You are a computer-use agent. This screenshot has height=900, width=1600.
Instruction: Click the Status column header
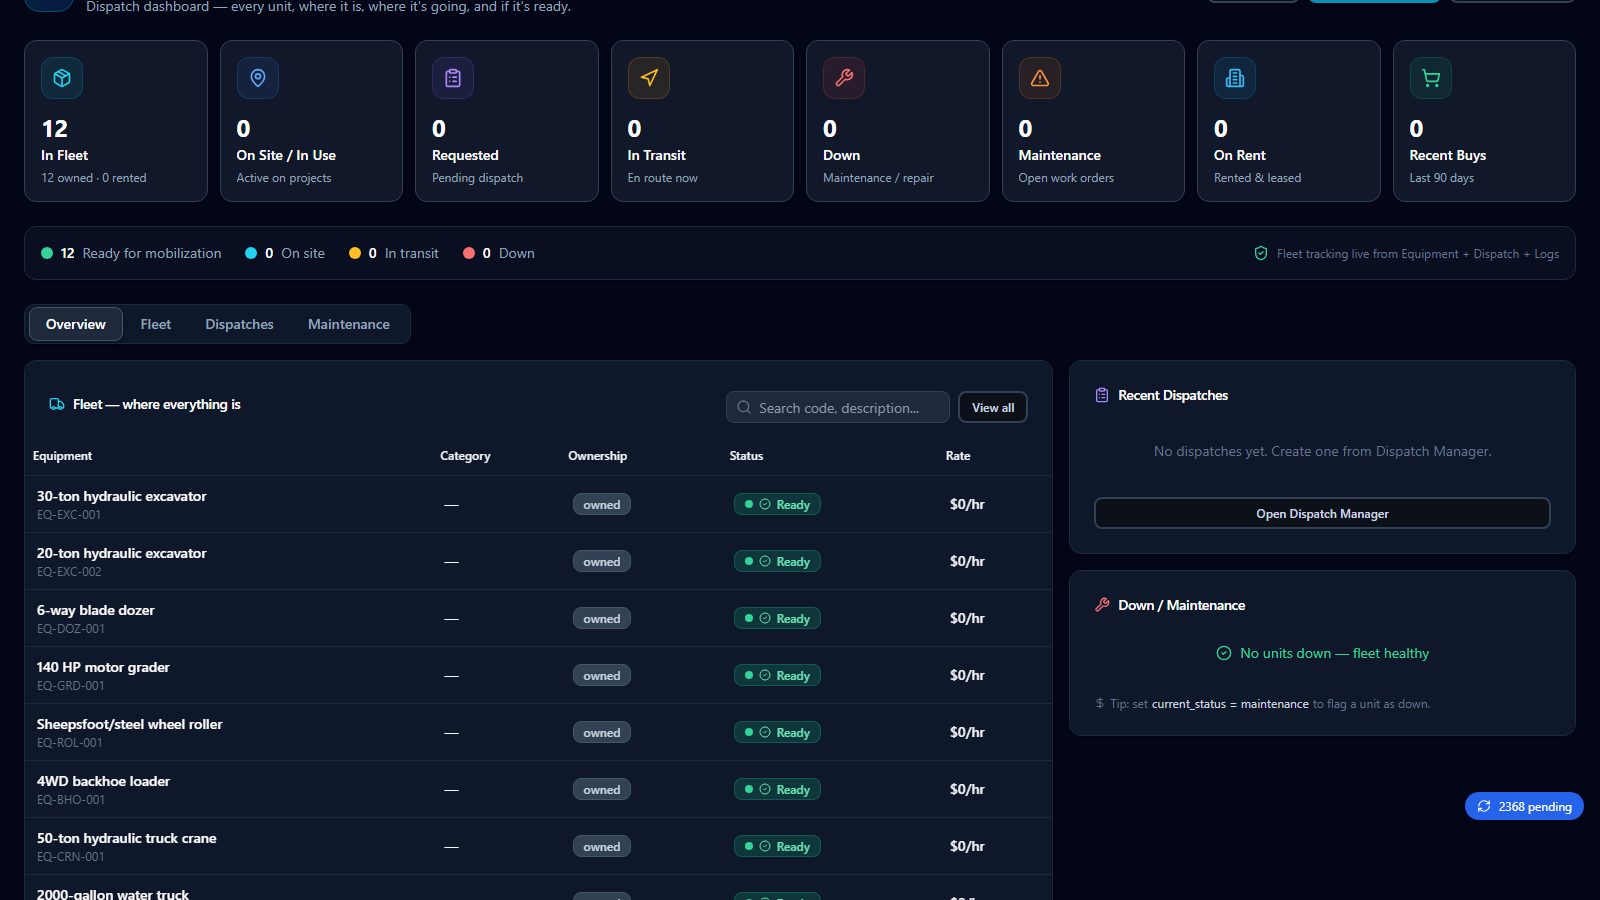pyautogui.click(x=746, y=455)
